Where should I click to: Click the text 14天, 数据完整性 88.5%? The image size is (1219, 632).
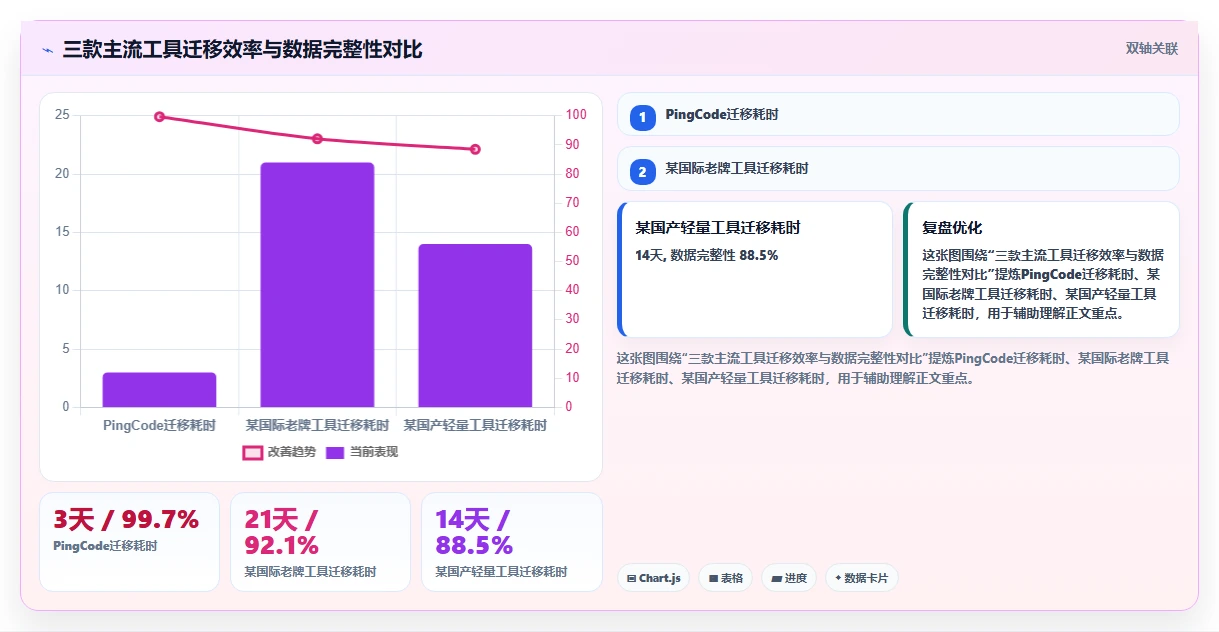(x=707, y=255)
